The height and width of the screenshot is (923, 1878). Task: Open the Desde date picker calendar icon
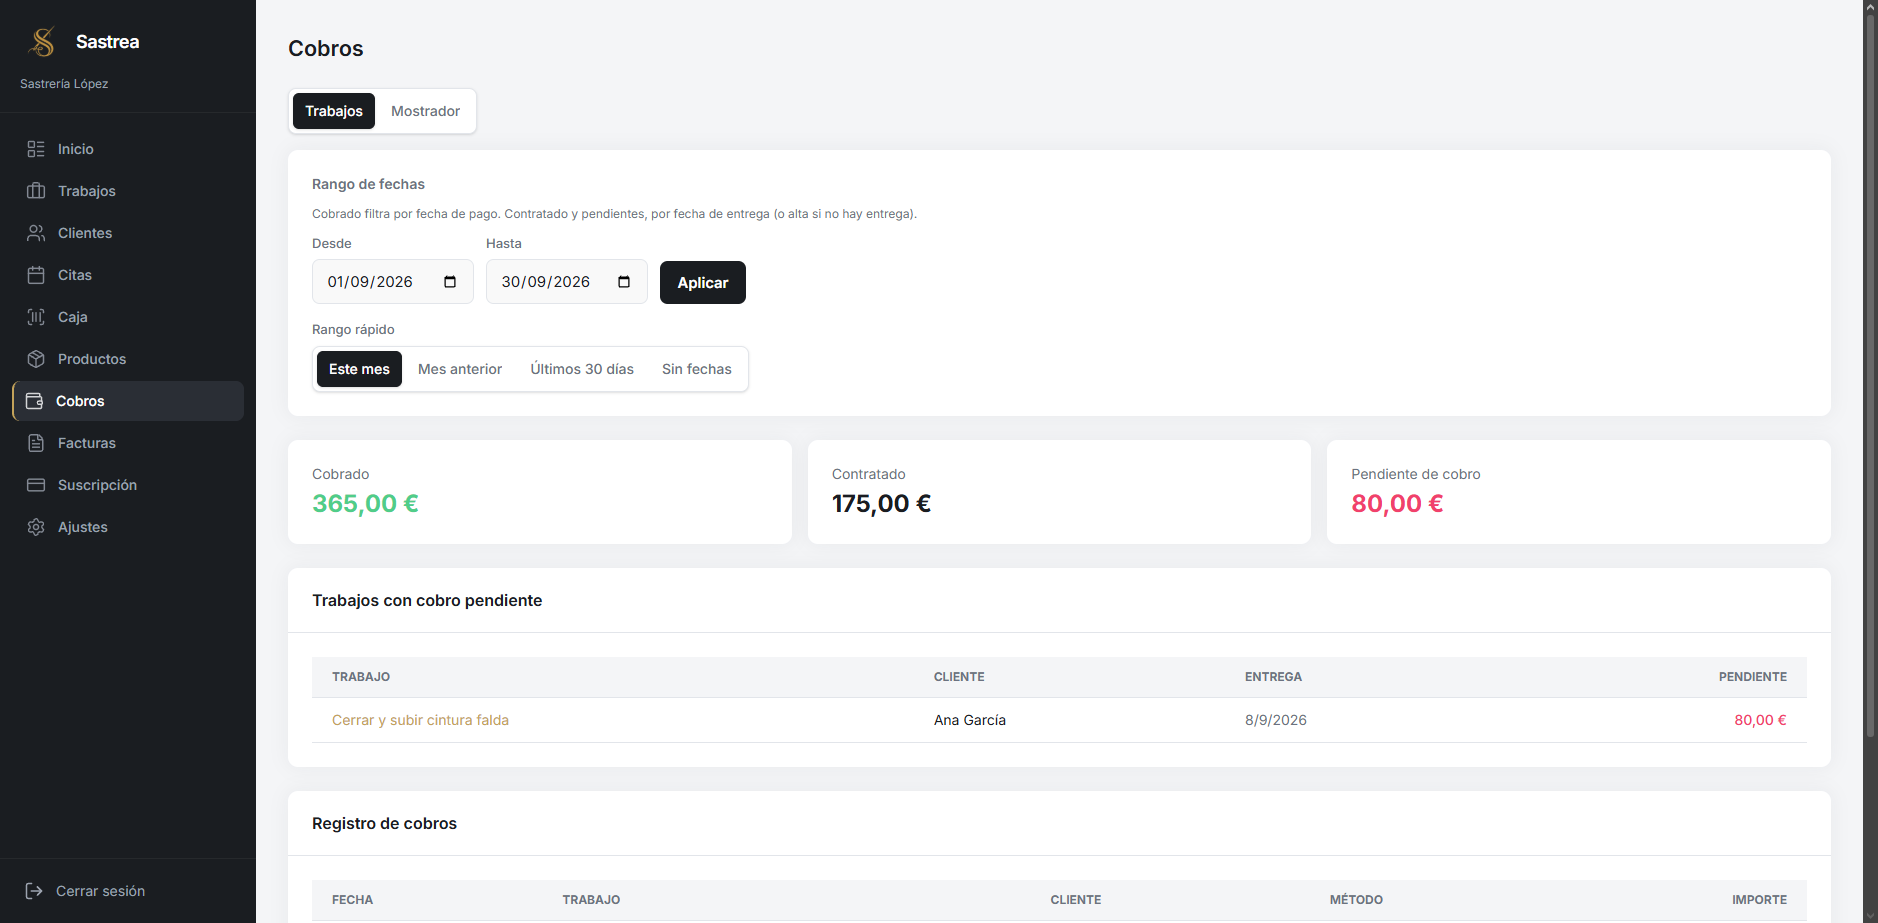point(450,282)
